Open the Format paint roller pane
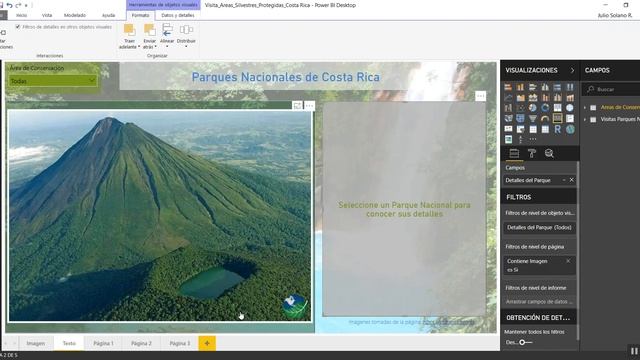This screenshot has width=640, height=360. pos(531,153)
